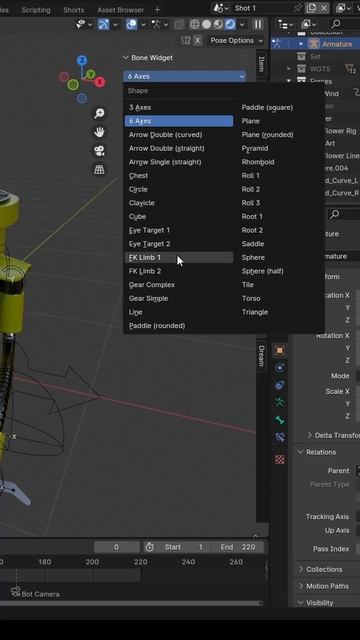Click the timeline clock use-preview-range icon
The height and width of the screenshot is (640, 360).
click(149, 547)
